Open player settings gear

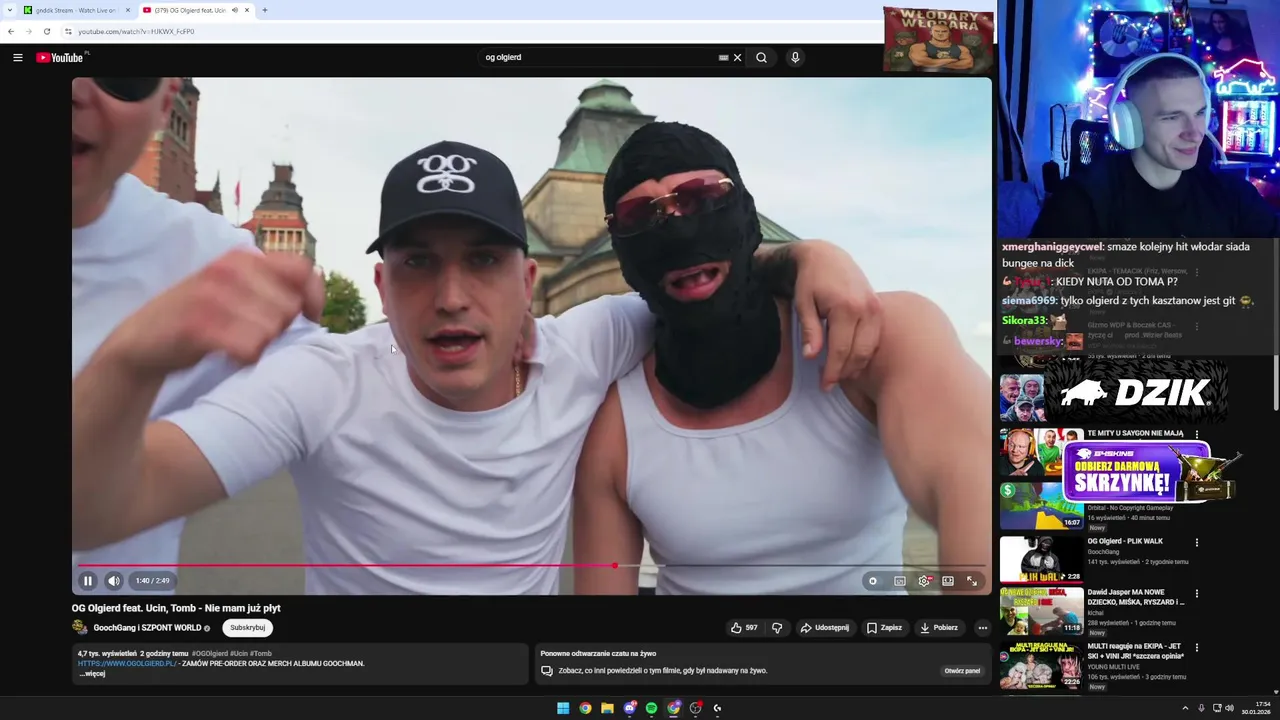click(924, 581)
